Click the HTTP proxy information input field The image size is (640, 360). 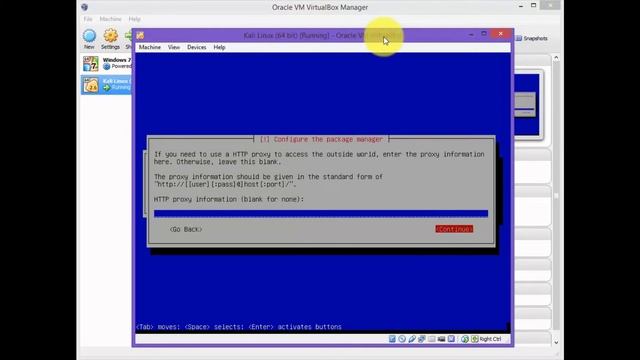tap(321, 213)
